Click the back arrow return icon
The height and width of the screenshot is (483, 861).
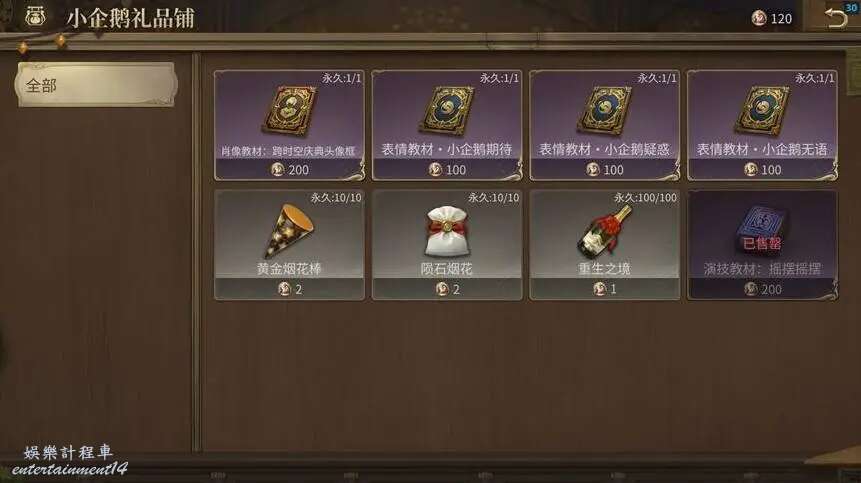[836, 18]
